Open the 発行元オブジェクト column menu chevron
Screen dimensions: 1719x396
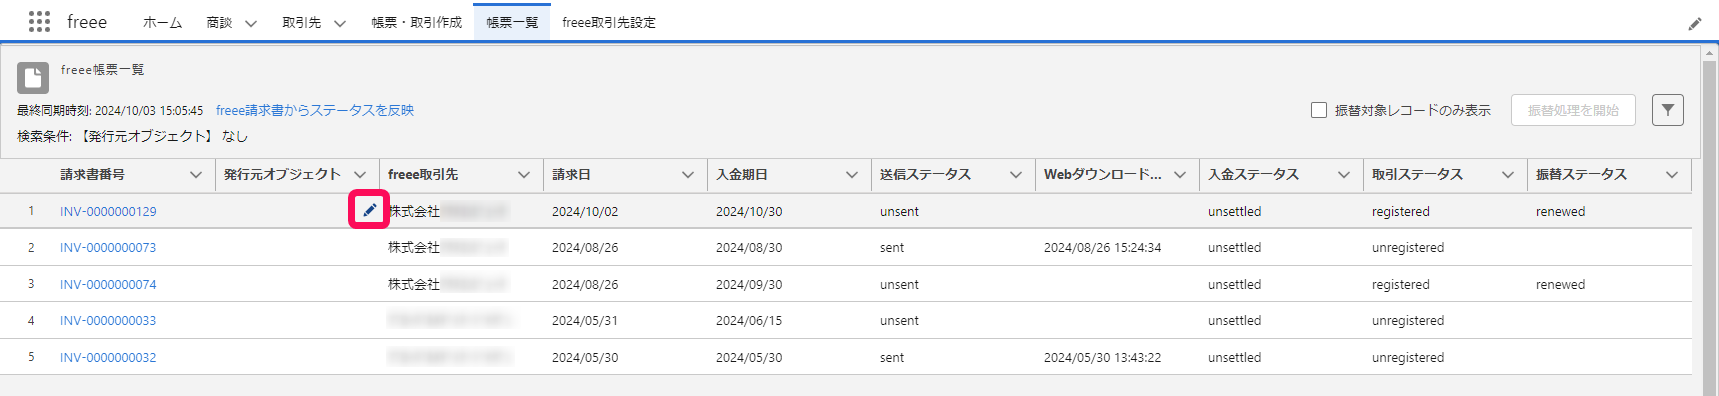click(x=360, y=175)
